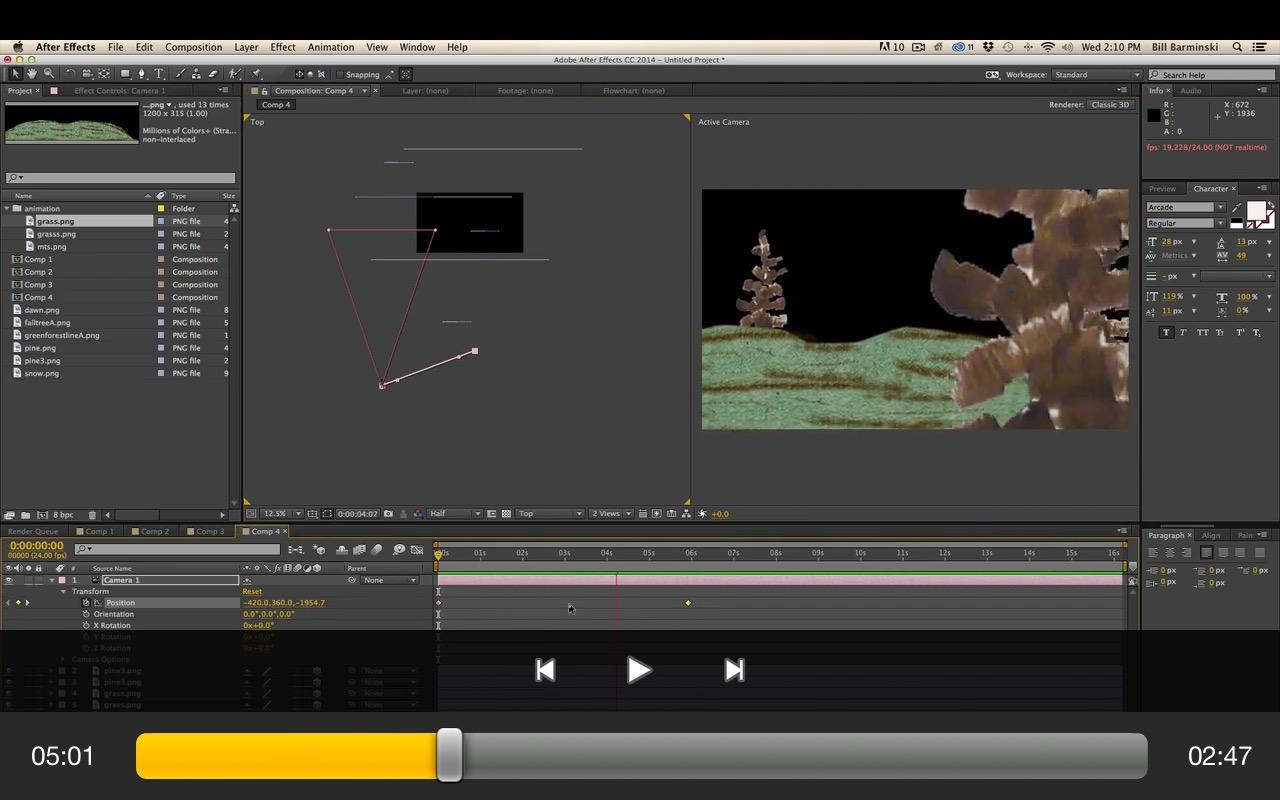1280x800 pixels.
Task: Open the Composition menu
Action: [x=193, y=47]
